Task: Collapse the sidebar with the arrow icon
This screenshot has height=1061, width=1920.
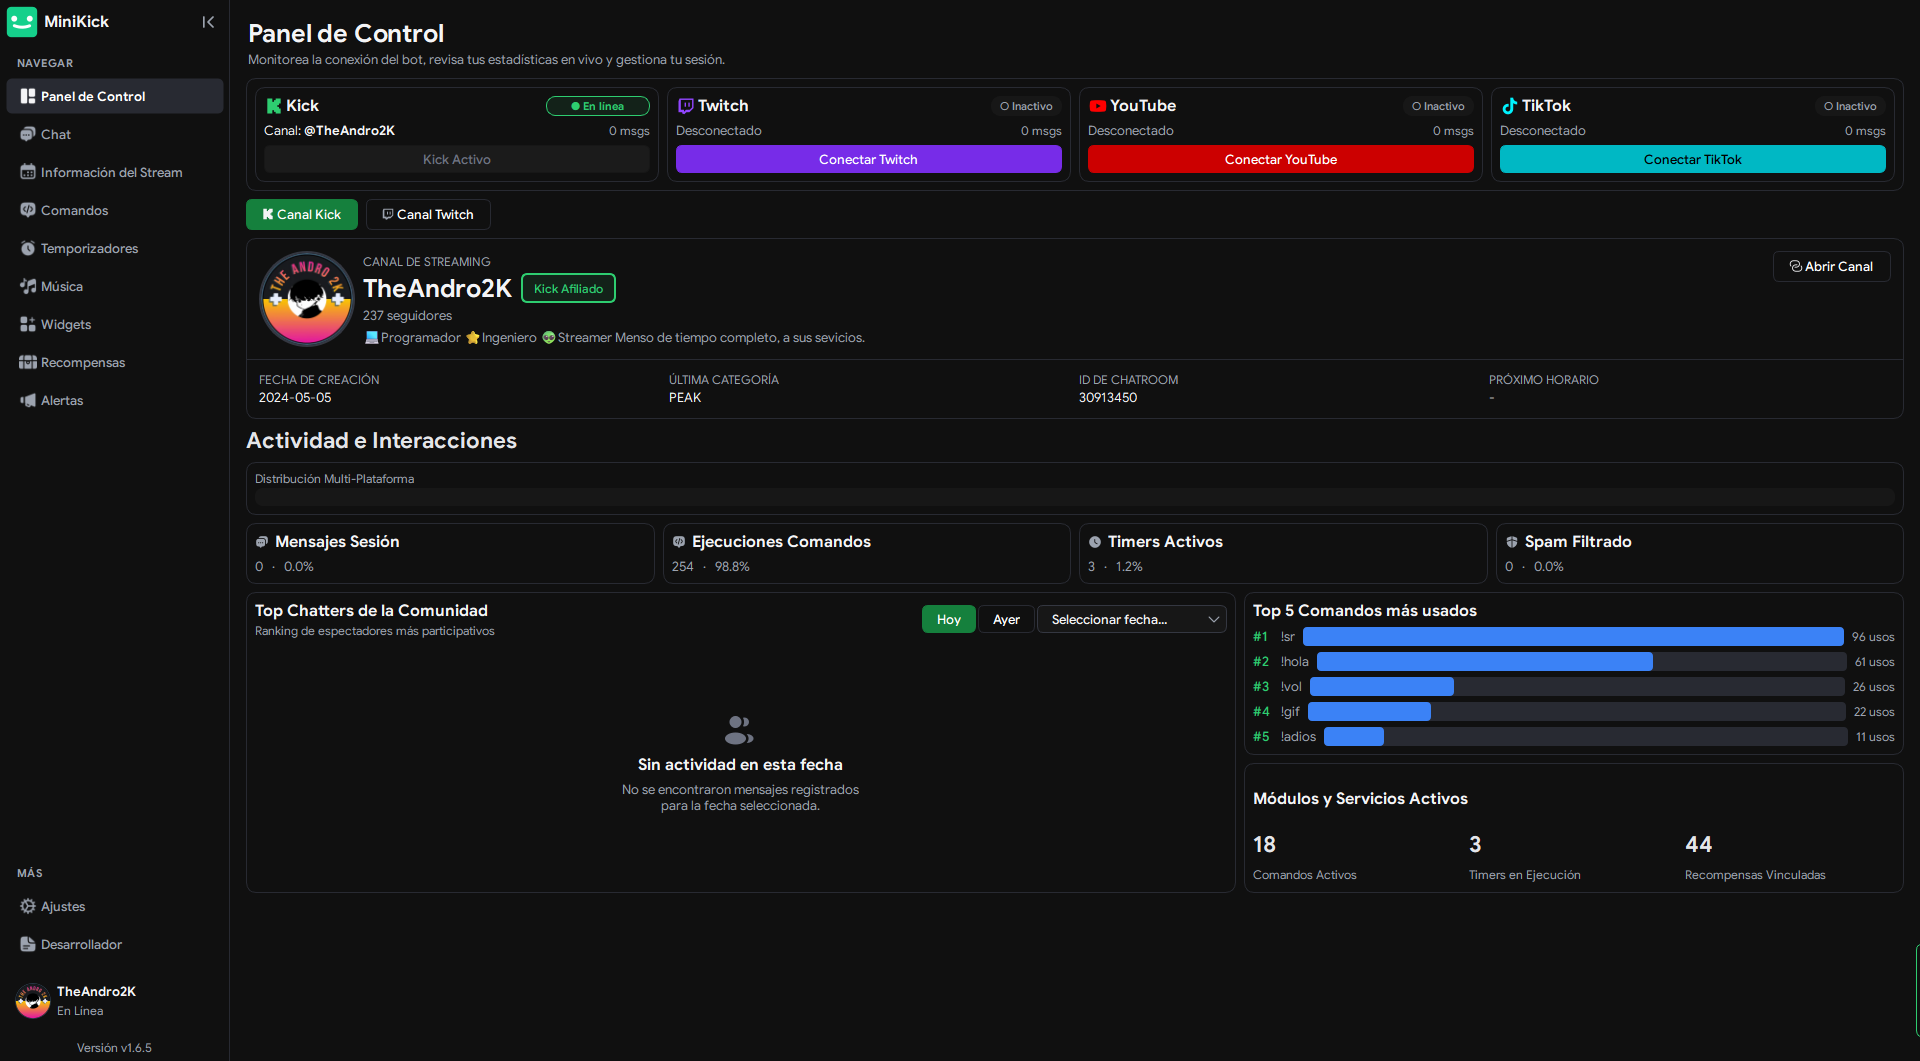Action: (208, 22)
